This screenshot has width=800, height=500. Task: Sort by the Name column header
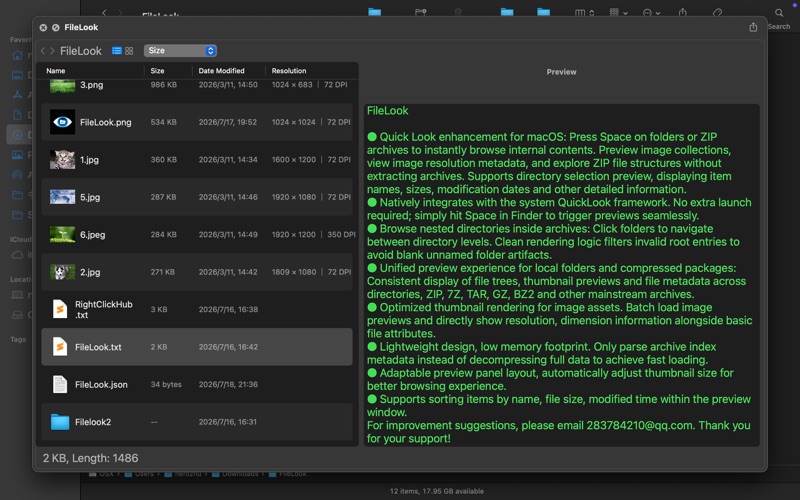point(56,71)
